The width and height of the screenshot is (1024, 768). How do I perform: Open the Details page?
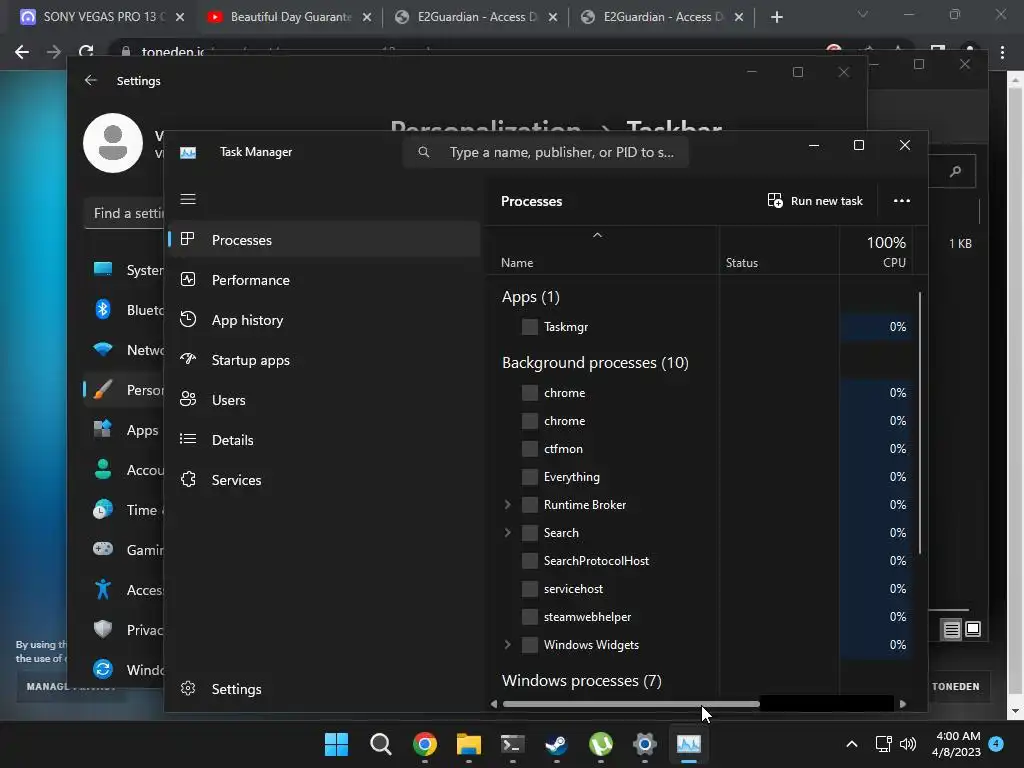(324, 440)
